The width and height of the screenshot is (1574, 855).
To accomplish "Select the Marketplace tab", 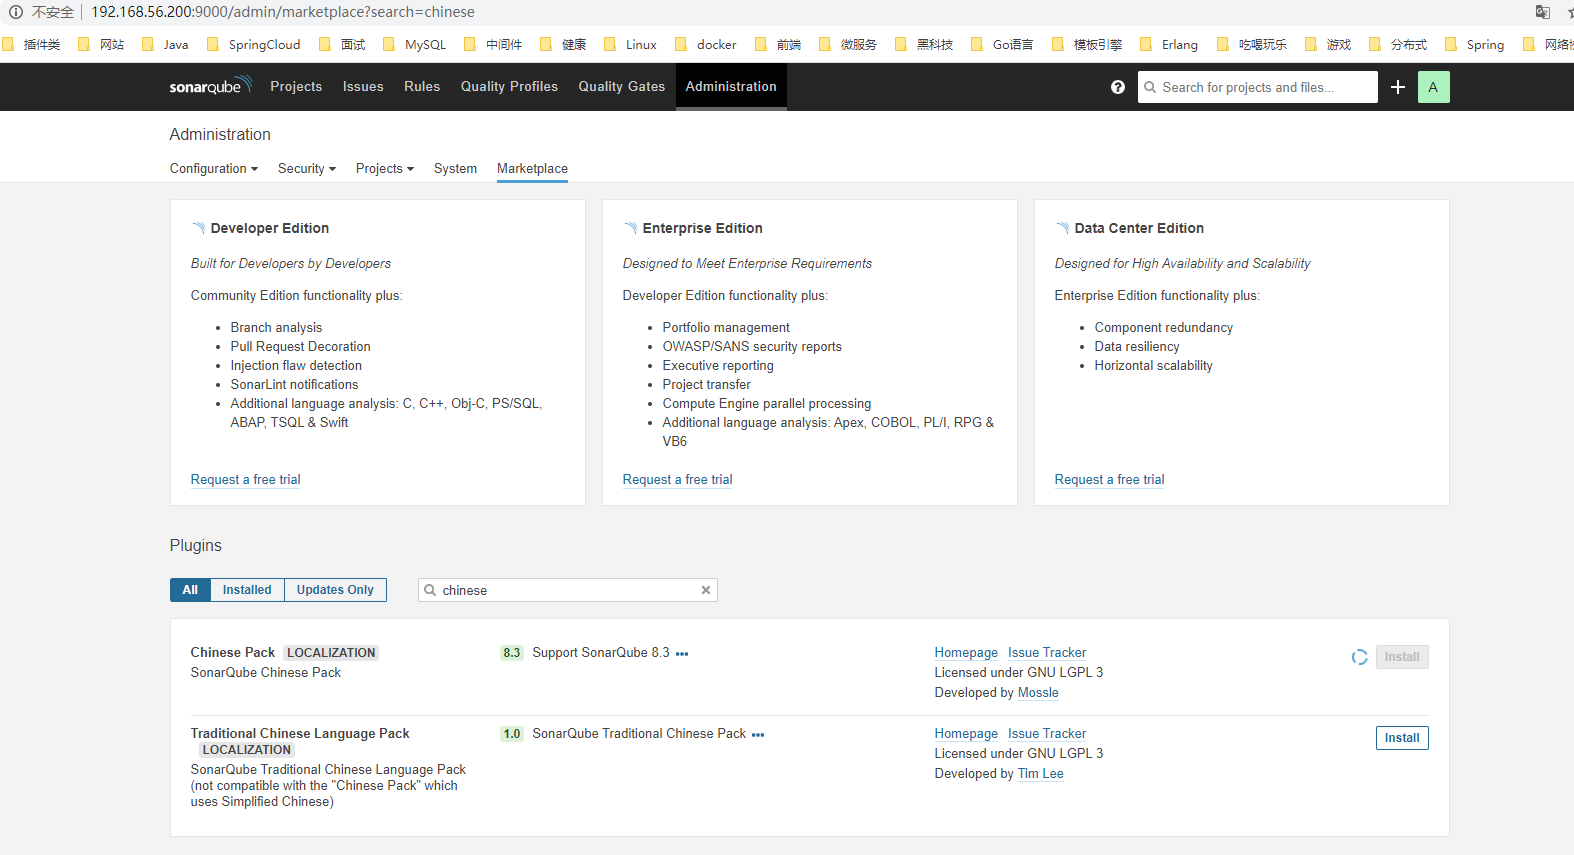I will point(532,169).
